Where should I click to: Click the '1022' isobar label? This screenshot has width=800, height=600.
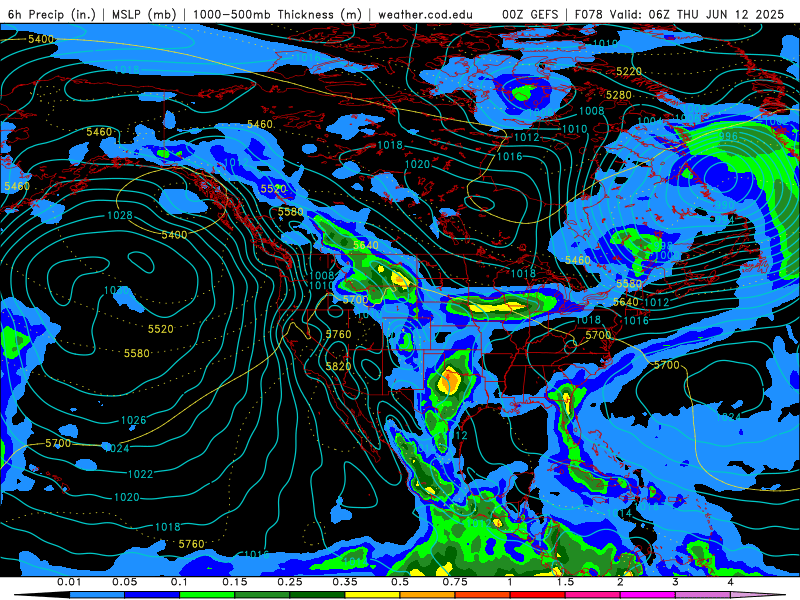pos(140,474)
